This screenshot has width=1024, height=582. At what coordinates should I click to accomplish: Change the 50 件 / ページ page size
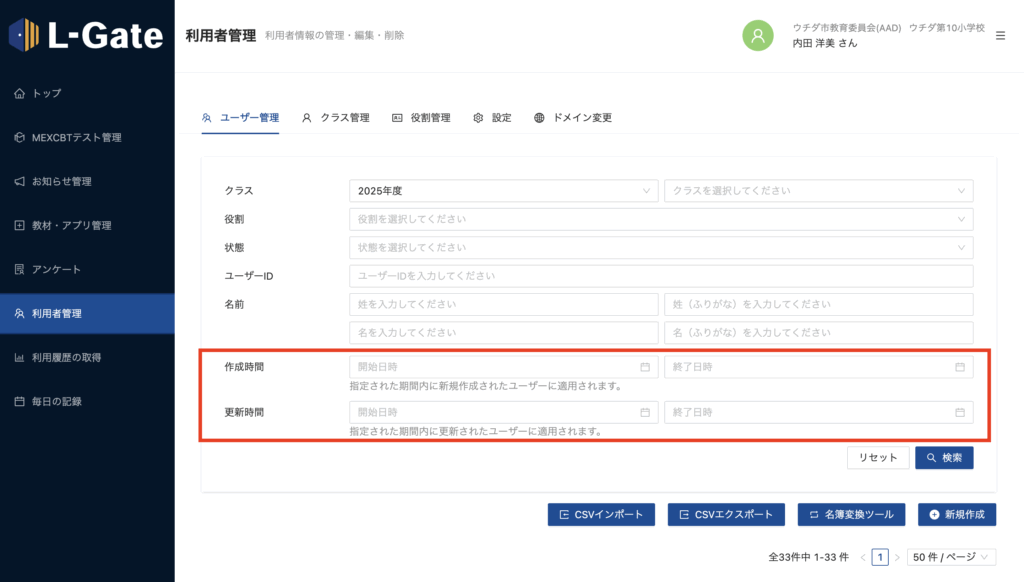click(951, 557)
